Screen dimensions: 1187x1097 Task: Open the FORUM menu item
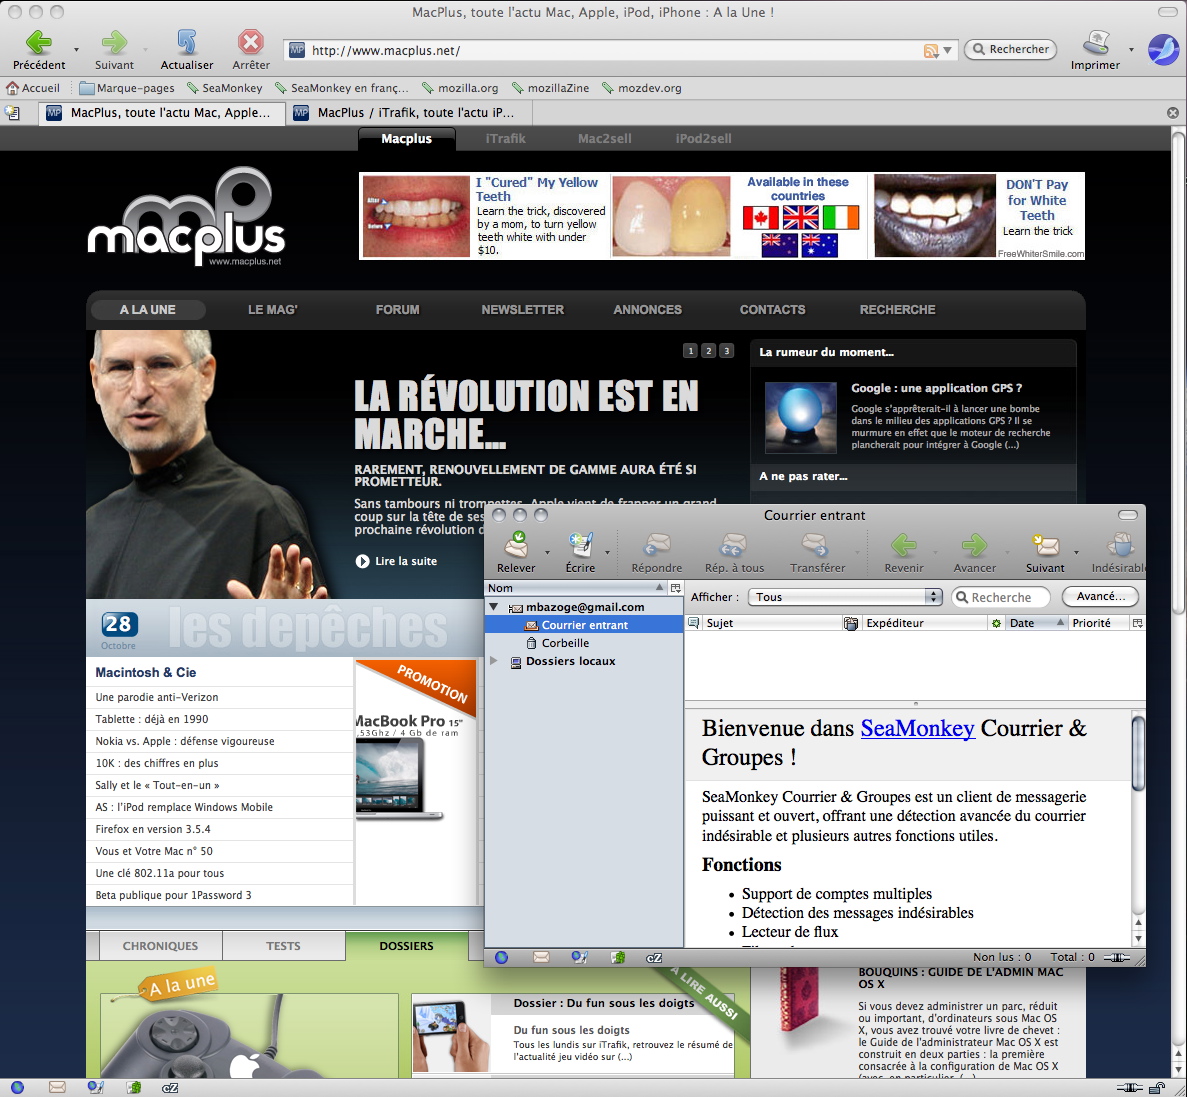[397, 310]
